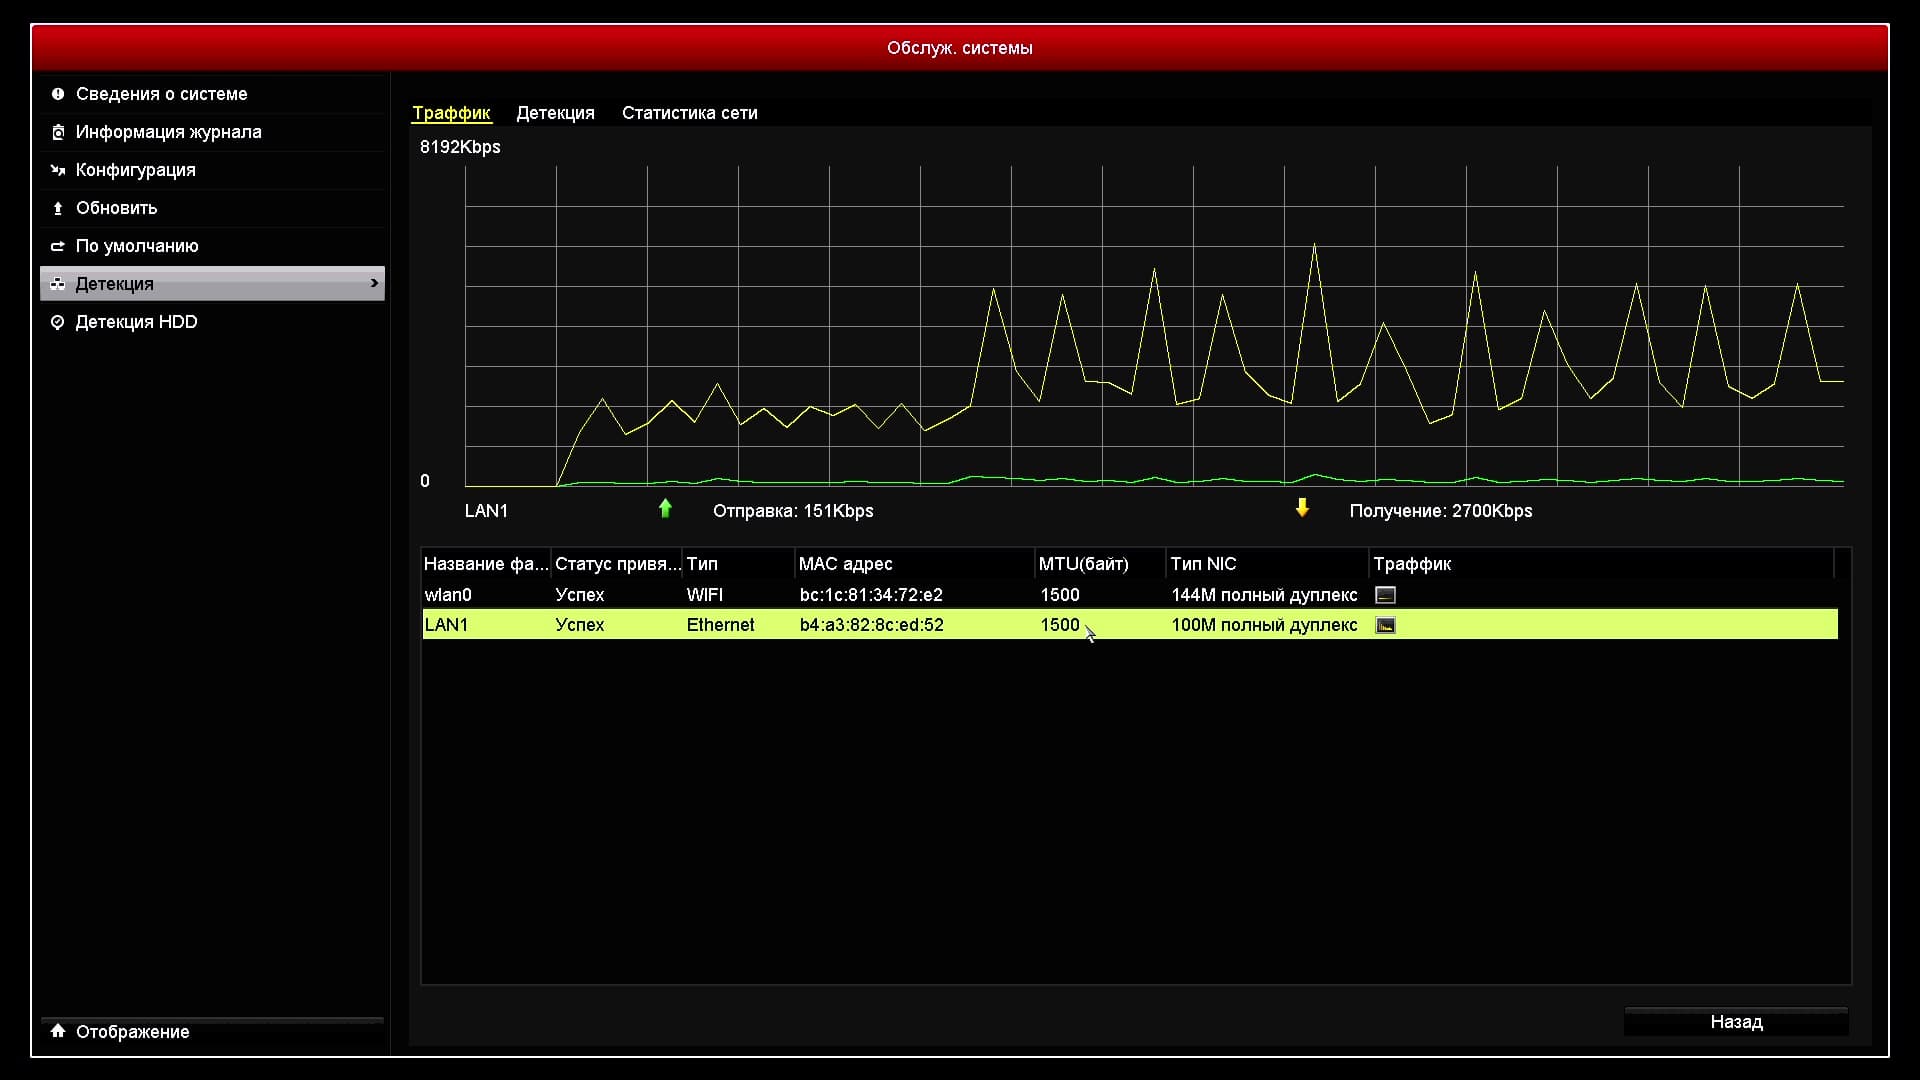The image size is (1920, 1080).
Task: Click the Тип NIC column header
Action: (1203, 564)
